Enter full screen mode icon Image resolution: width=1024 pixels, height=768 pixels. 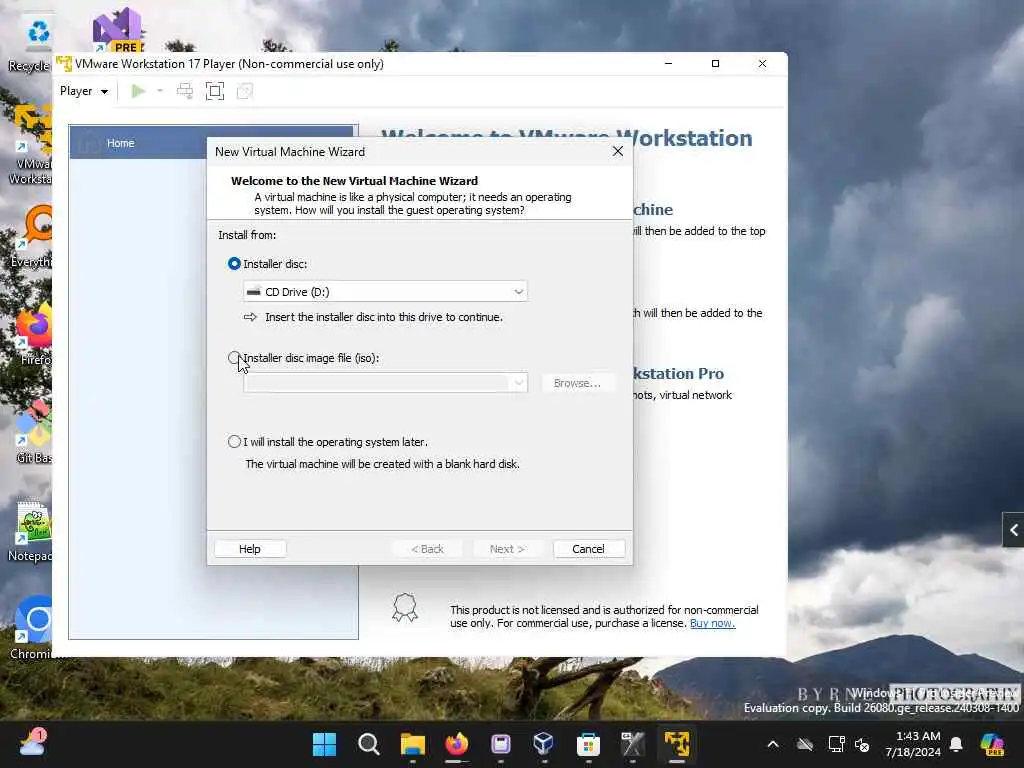pyautogui.click(x=215, y=91)
